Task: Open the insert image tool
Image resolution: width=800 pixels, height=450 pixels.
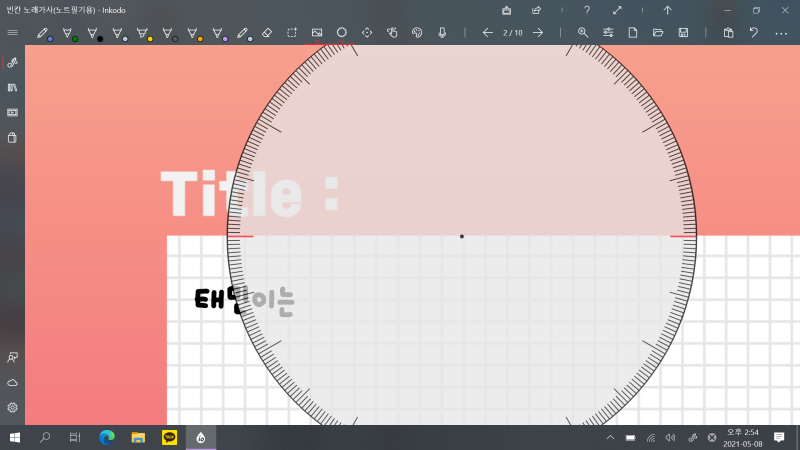Action: 317,33
